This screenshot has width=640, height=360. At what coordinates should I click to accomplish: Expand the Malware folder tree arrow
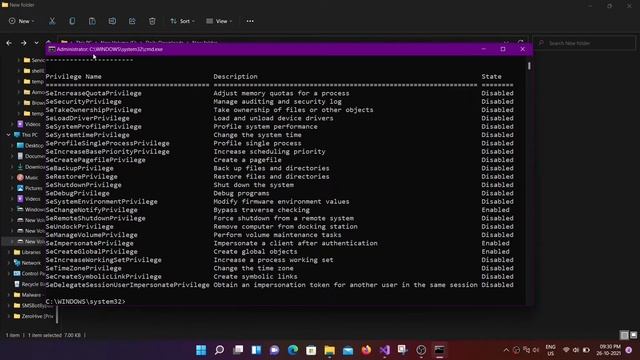(x=9, y=295)
